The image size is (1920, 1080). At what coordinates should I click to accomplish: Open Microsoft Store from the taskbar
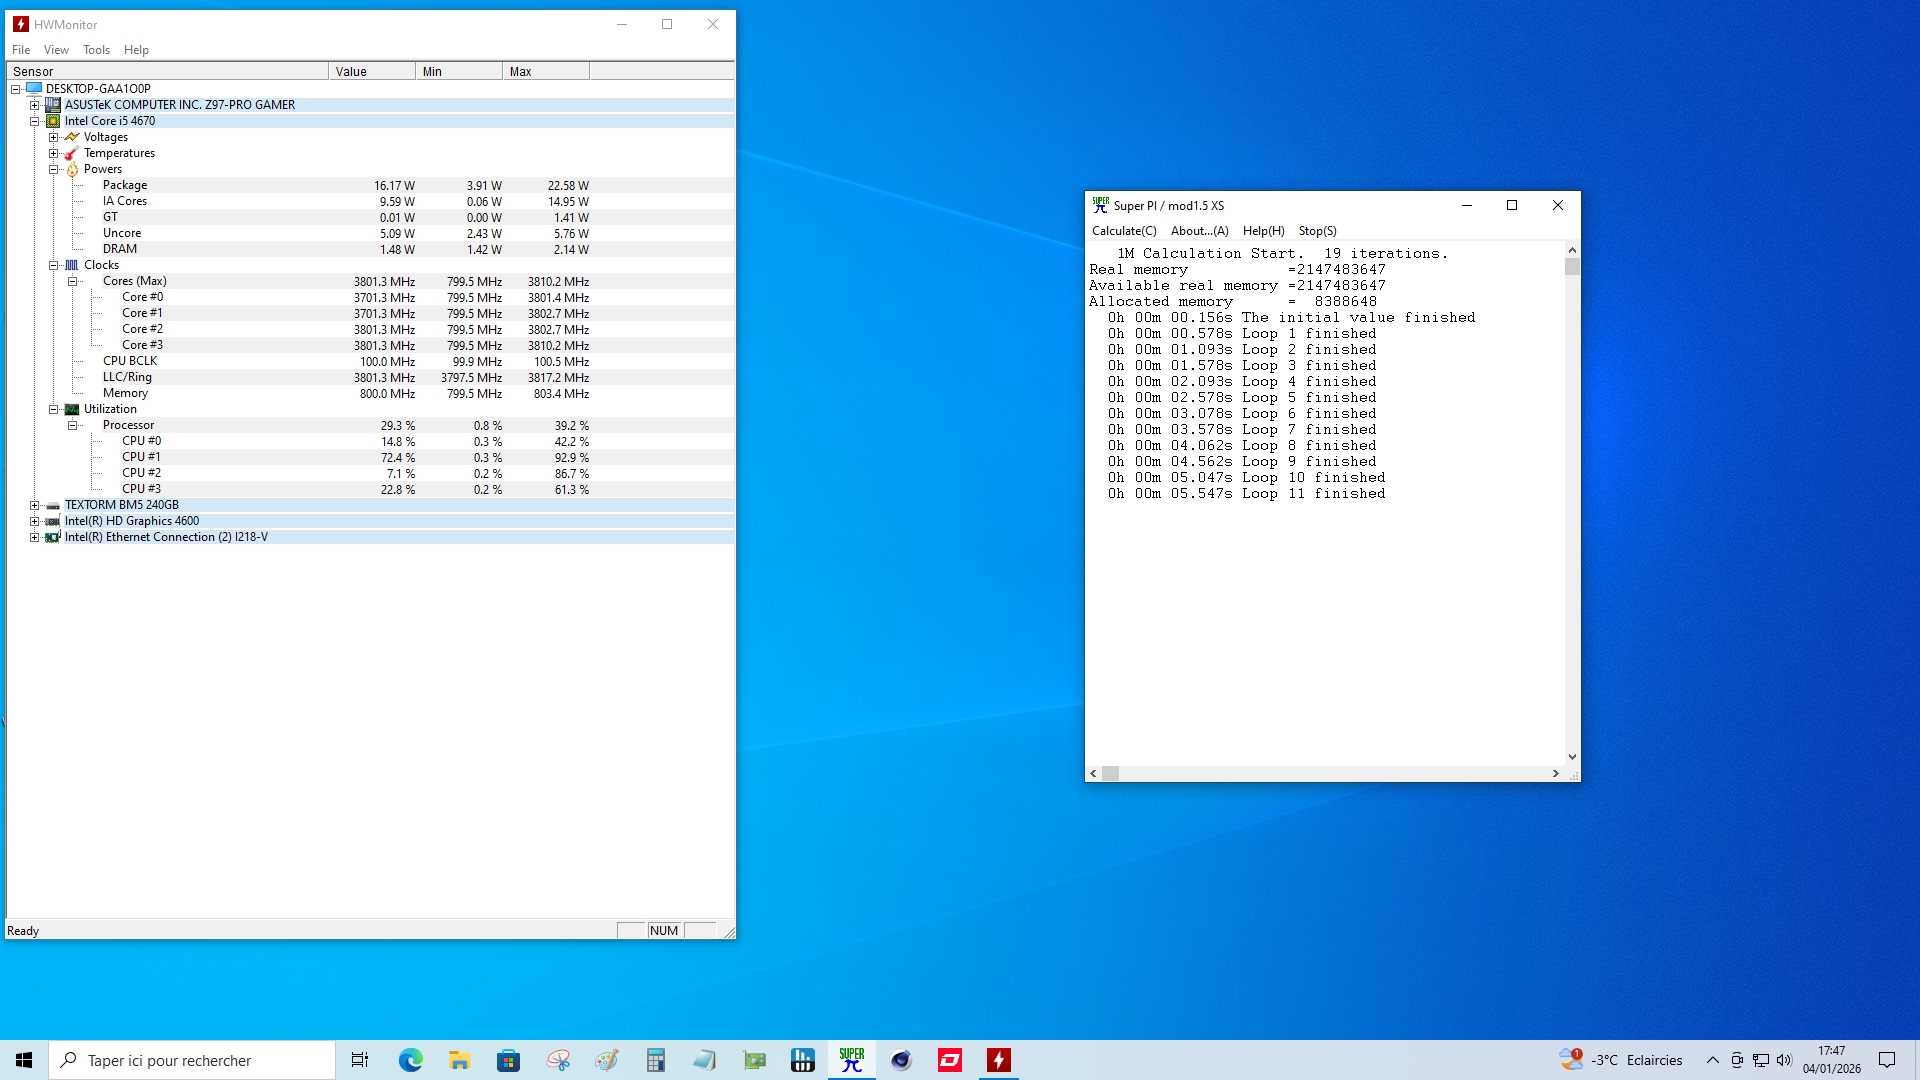[508, 1060]
